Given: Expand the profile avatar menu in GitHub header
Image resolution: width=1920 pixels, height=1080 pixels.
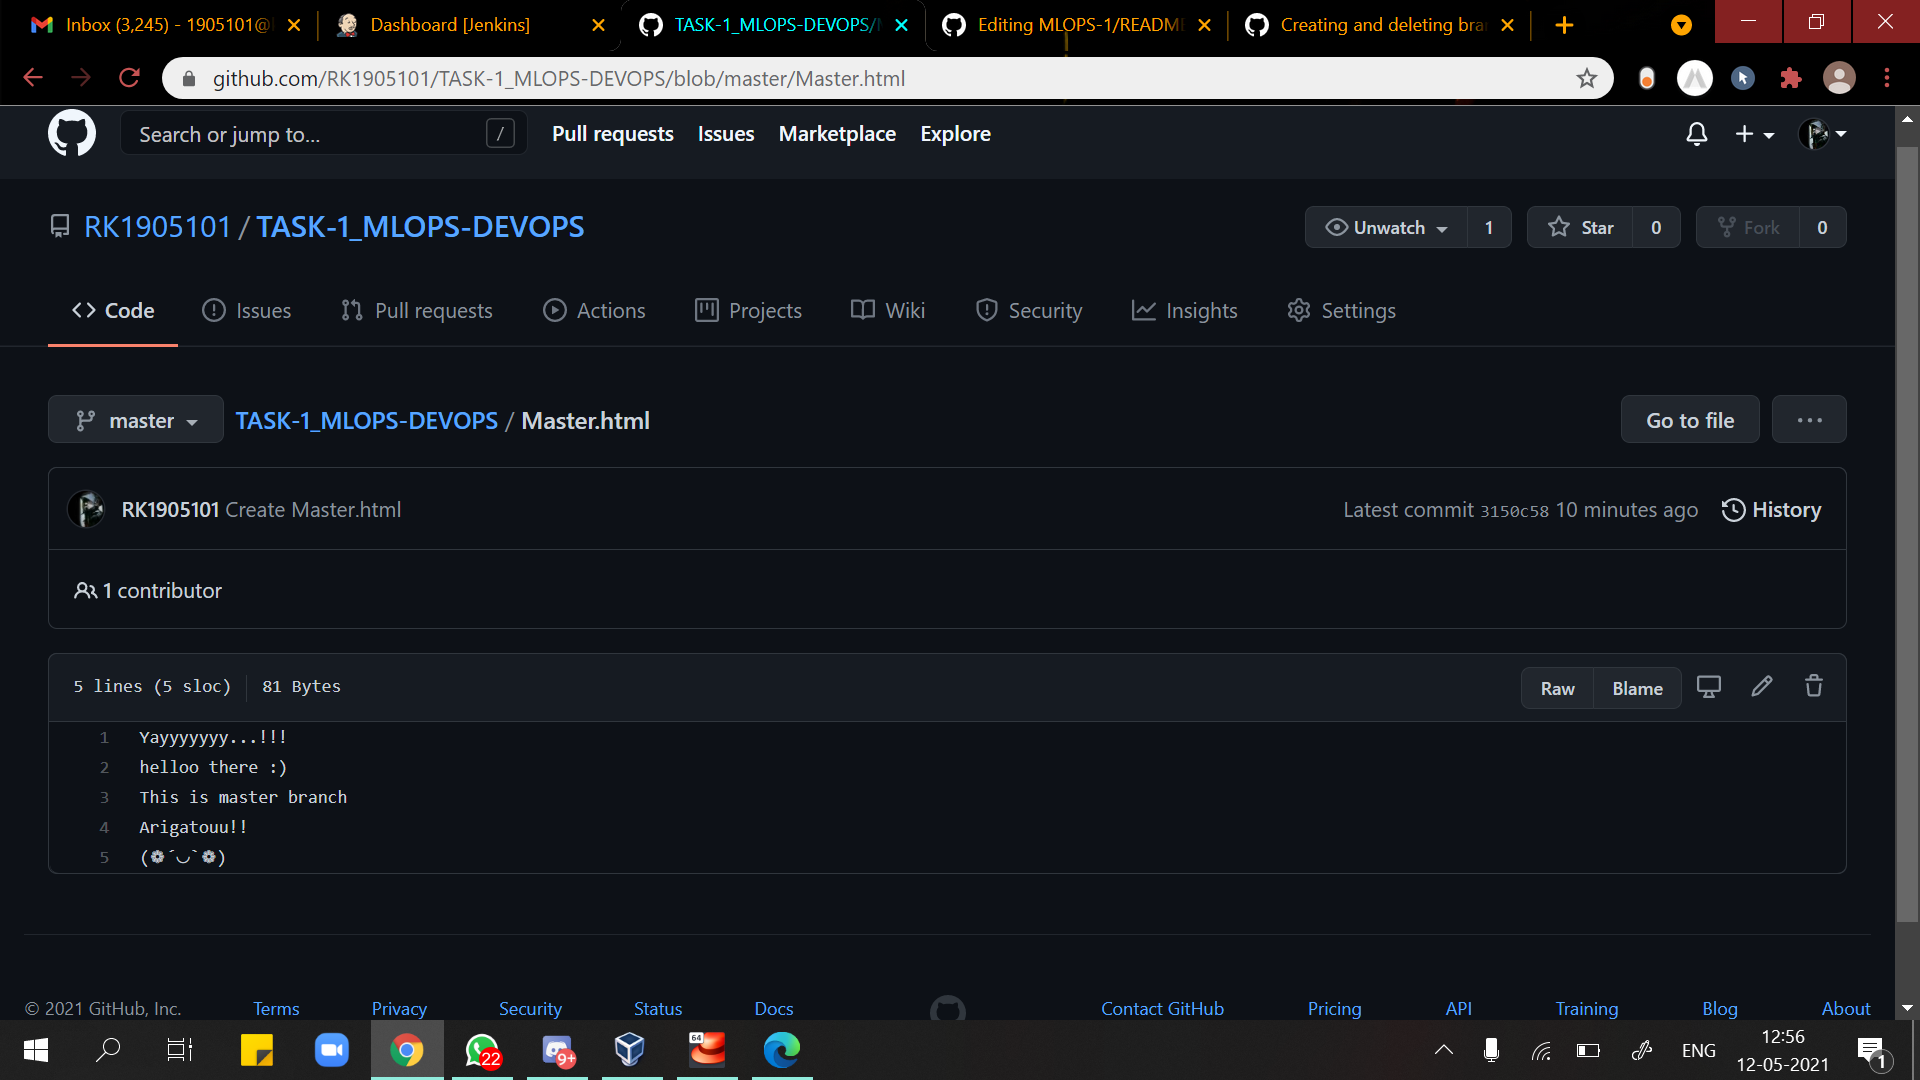Looking at the screenshot, I should pos(1822,134).
